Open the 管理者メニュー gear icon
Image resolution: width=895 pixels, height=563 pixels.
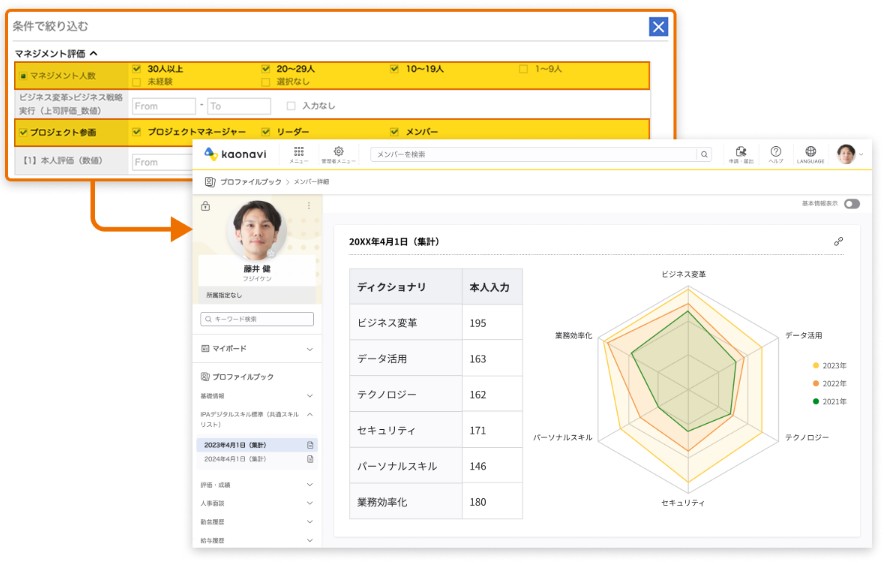tap(338, 151)
